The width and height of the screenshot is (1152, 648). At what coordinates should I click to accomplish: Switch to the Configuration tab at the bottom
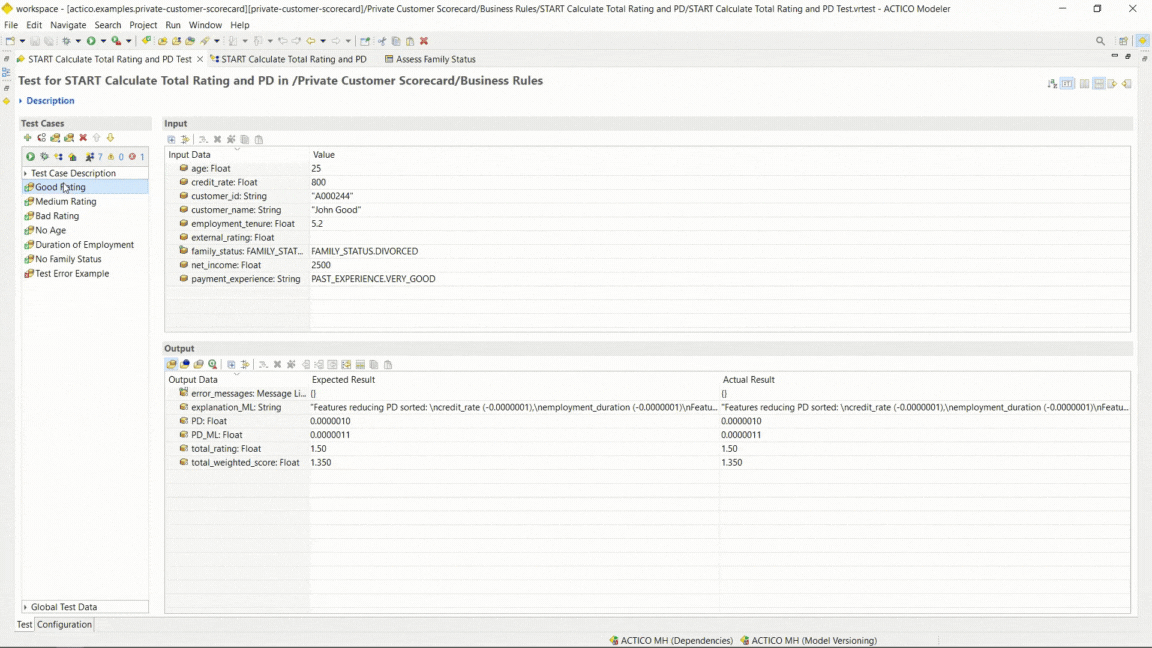pyautogui.click(x=64, y=624)
